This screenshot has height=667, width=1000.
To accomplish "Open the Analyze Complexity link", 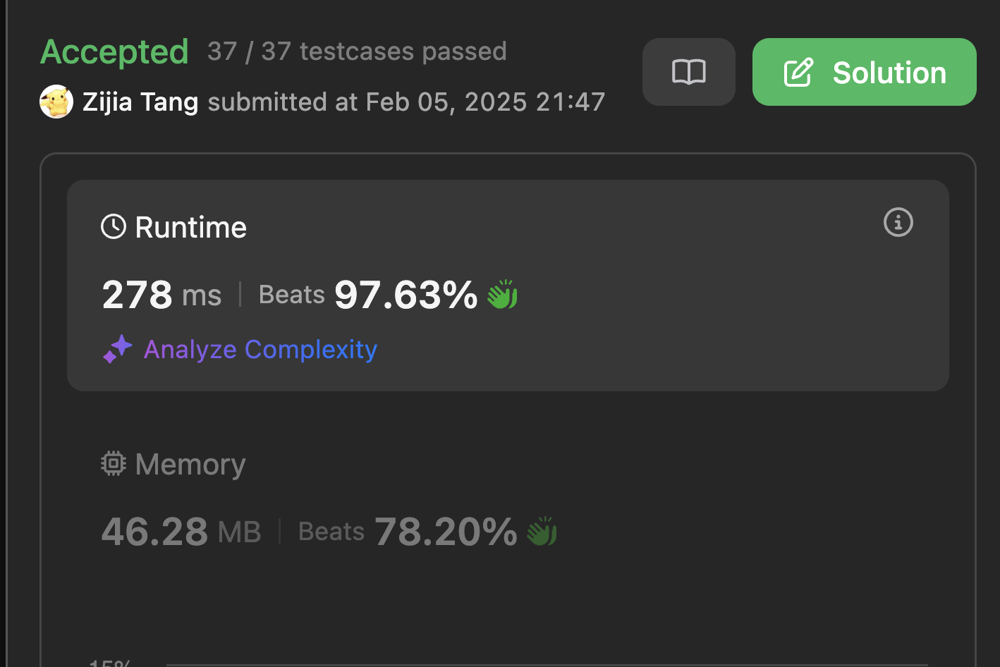I will [x=260, y=349].
